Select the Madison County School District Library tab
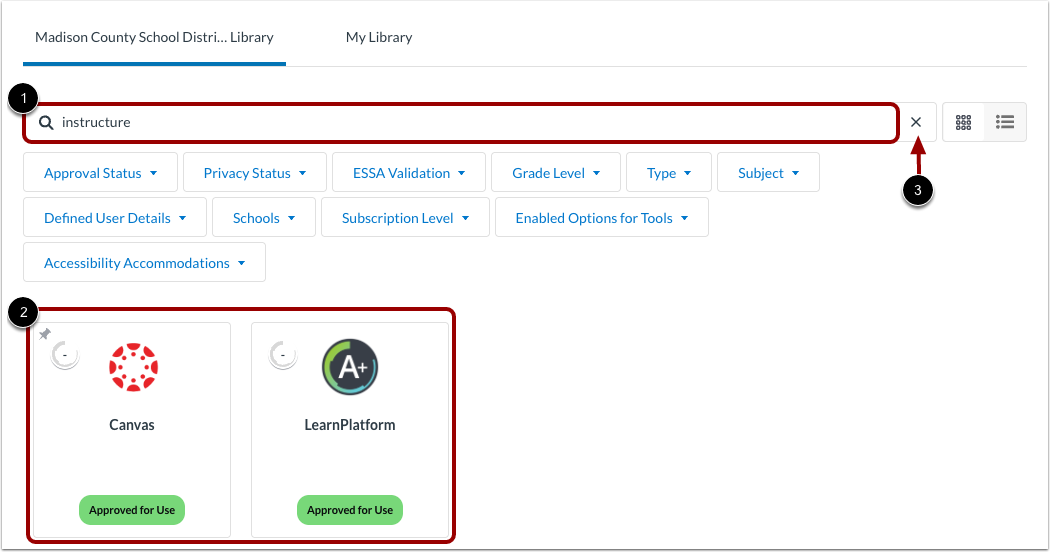Viewport: 1050px width, 552px height. pyautogui.click(x=154, y=38)
